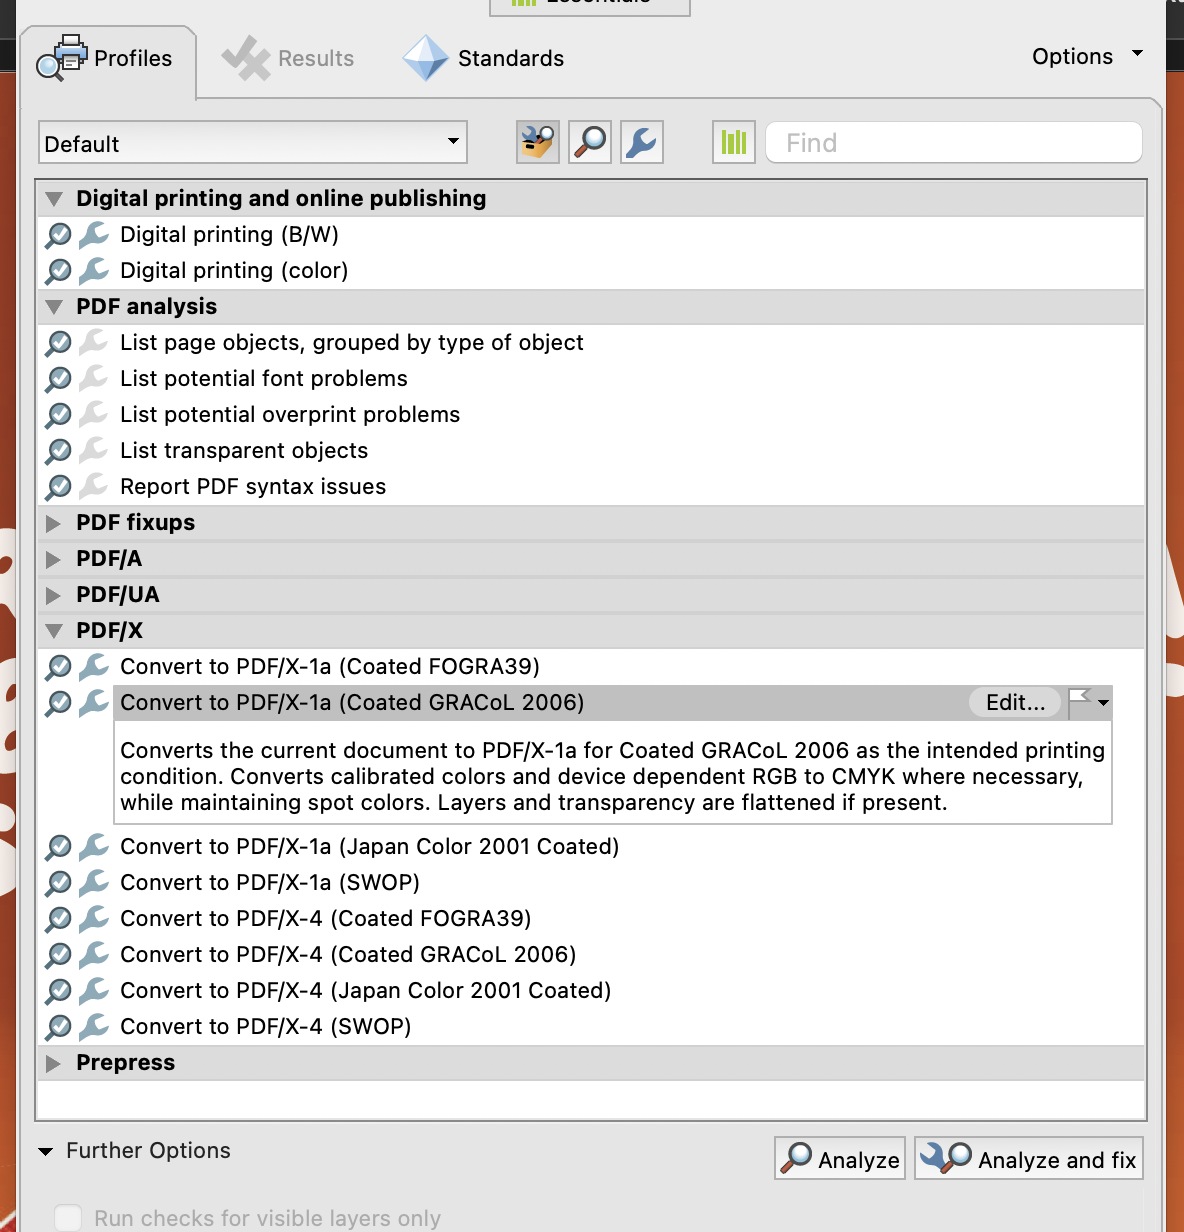Click the green libraries bars icon

pyautogui.click(x=734, y=143)
